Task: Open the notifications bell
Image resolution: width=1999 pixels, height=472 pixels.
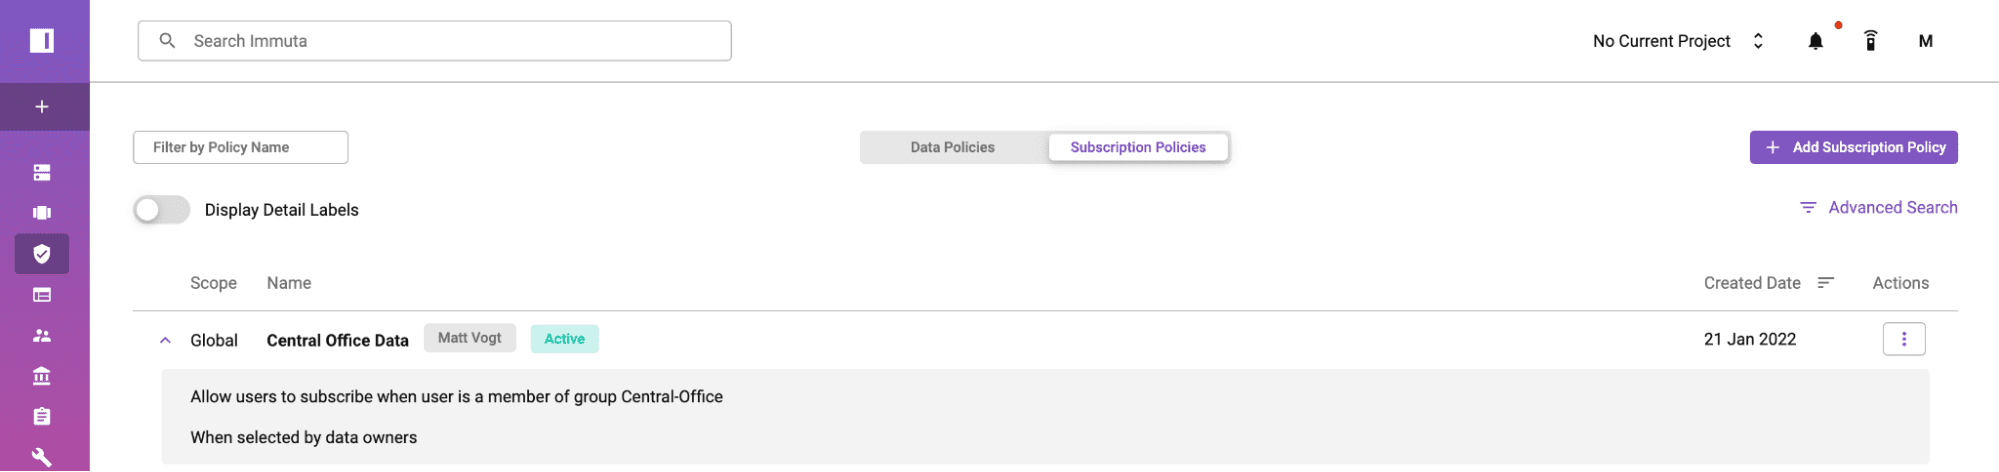Action: [x=1816, y=41]
